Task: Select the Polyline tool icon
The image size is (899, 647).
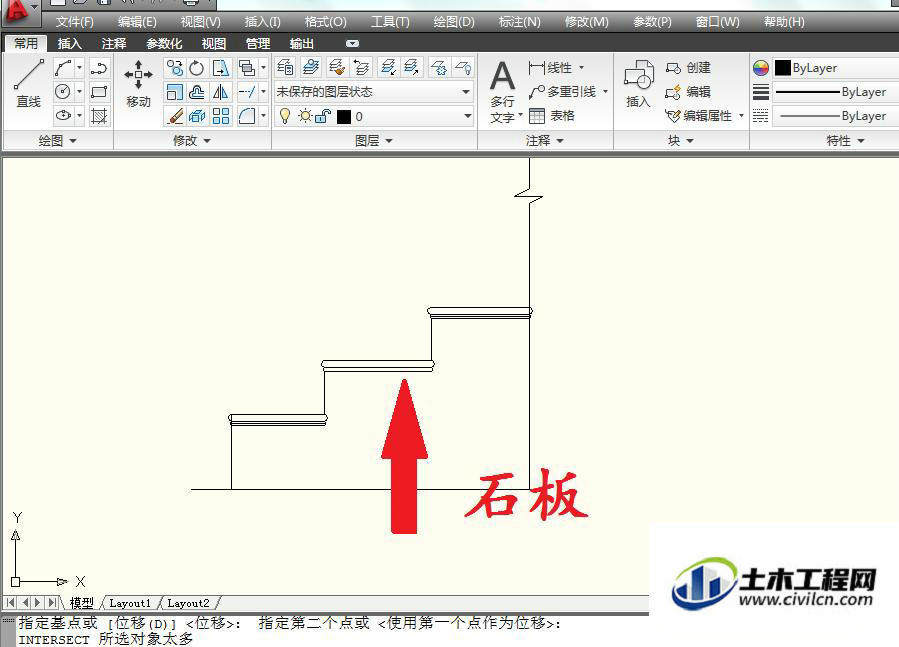Action: click(99, 68)
